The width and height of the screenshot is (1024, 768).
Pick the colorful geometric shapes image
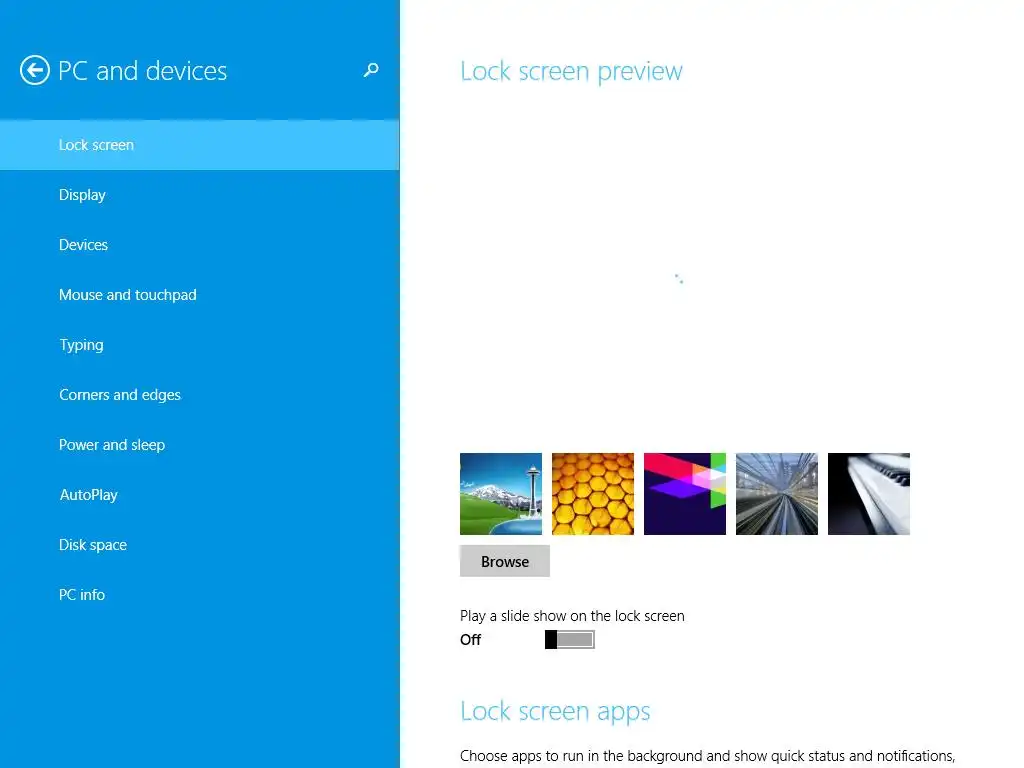coord(685,494)
